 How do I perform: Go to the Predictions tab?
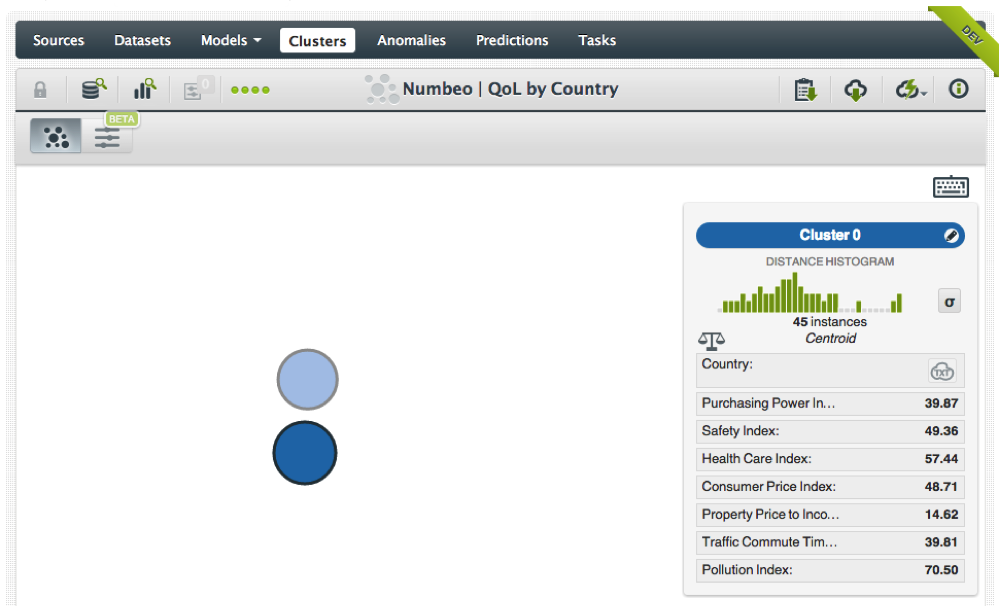[512, 41]
